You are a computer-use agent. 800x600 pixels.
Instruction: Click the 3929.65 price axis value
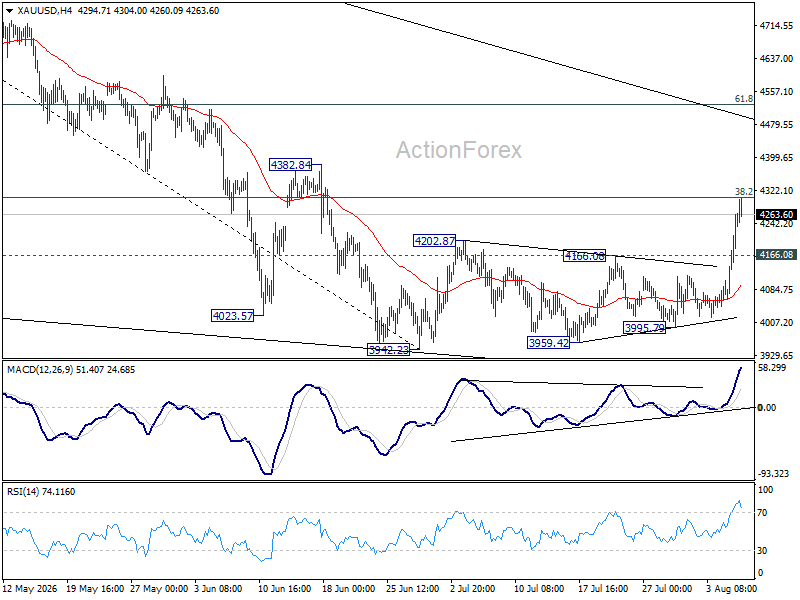click(x=776, y=355)
